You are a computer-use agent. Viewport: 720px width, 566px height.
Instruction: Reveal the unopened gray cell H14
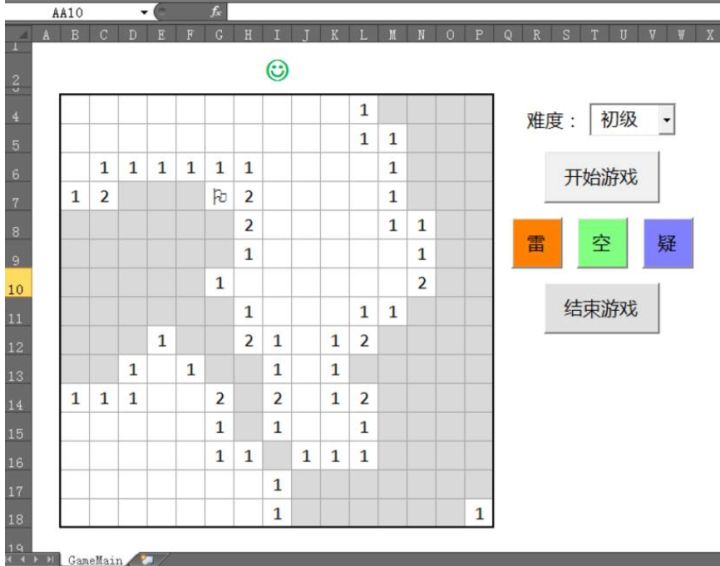248,398
